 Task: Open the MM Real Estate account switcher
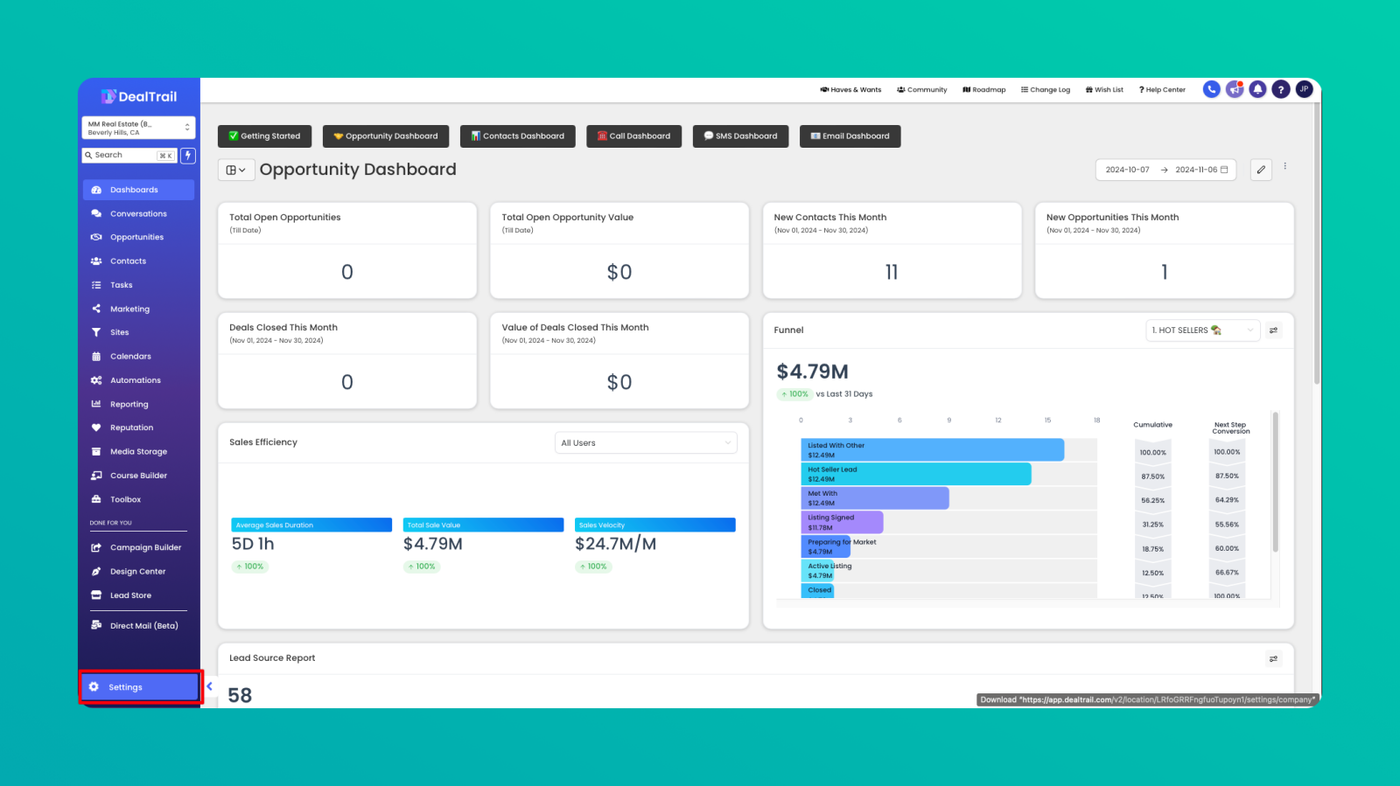(138, 128)
